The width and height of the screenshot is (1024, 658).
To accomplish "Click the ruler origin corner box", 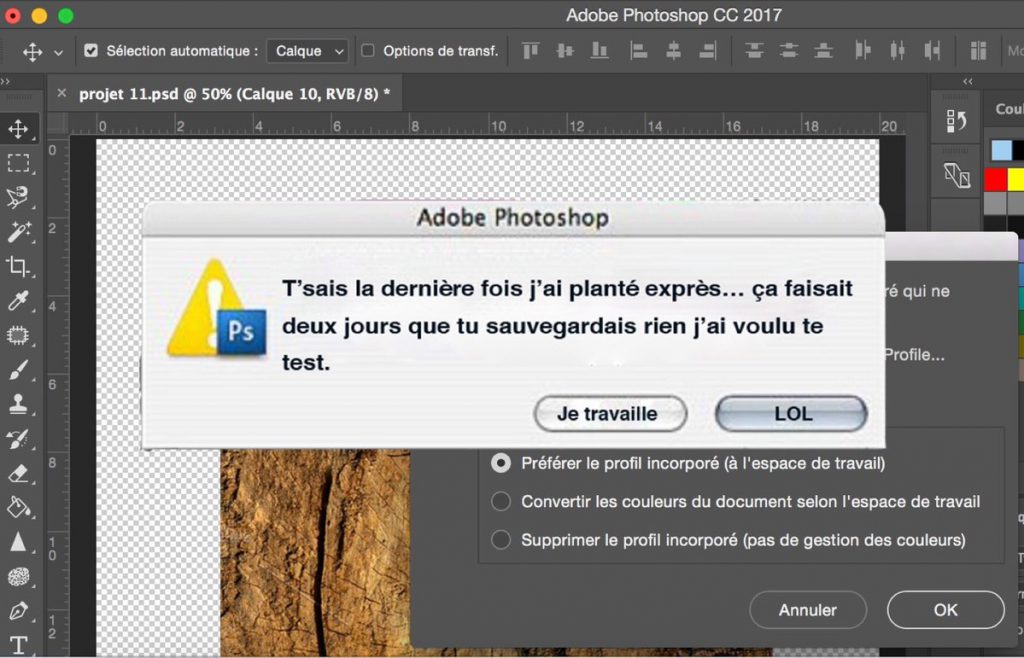I will point(57,125).
